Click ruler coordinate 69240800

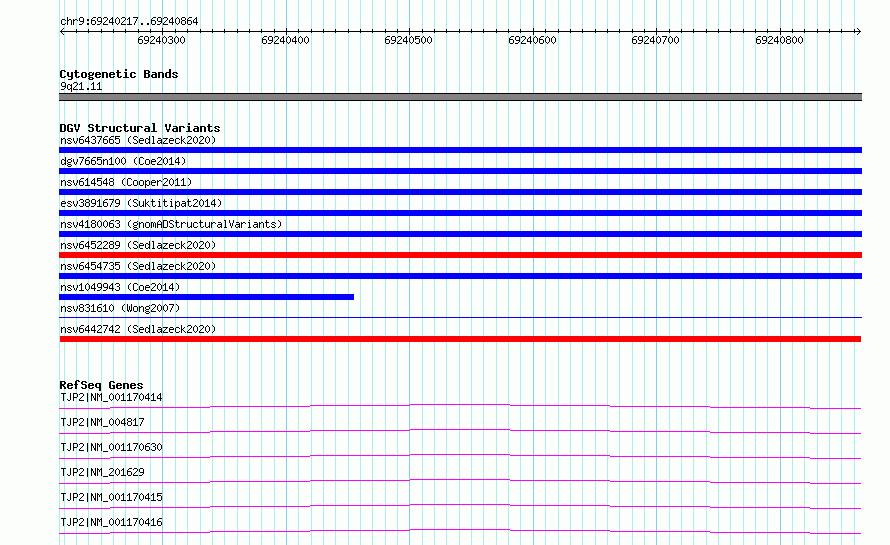click(779, 40)
